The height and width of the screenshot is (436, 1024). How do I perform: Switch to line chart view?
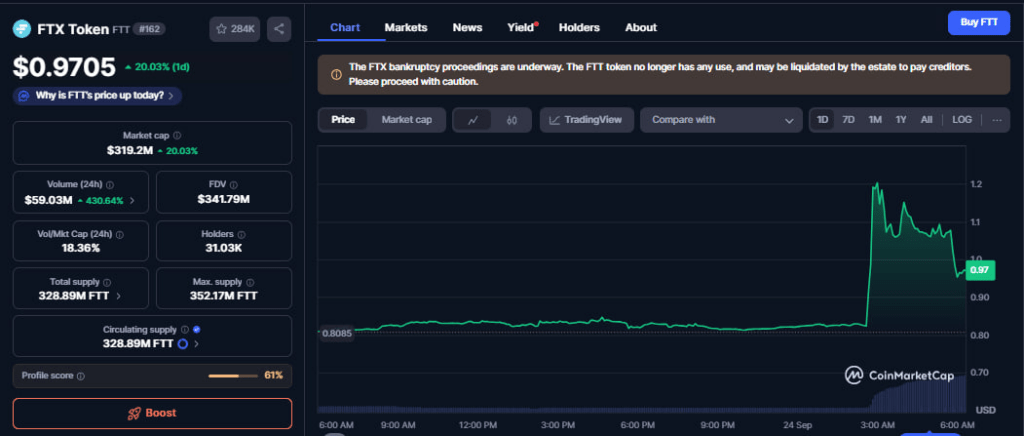[x=473, y=120]
